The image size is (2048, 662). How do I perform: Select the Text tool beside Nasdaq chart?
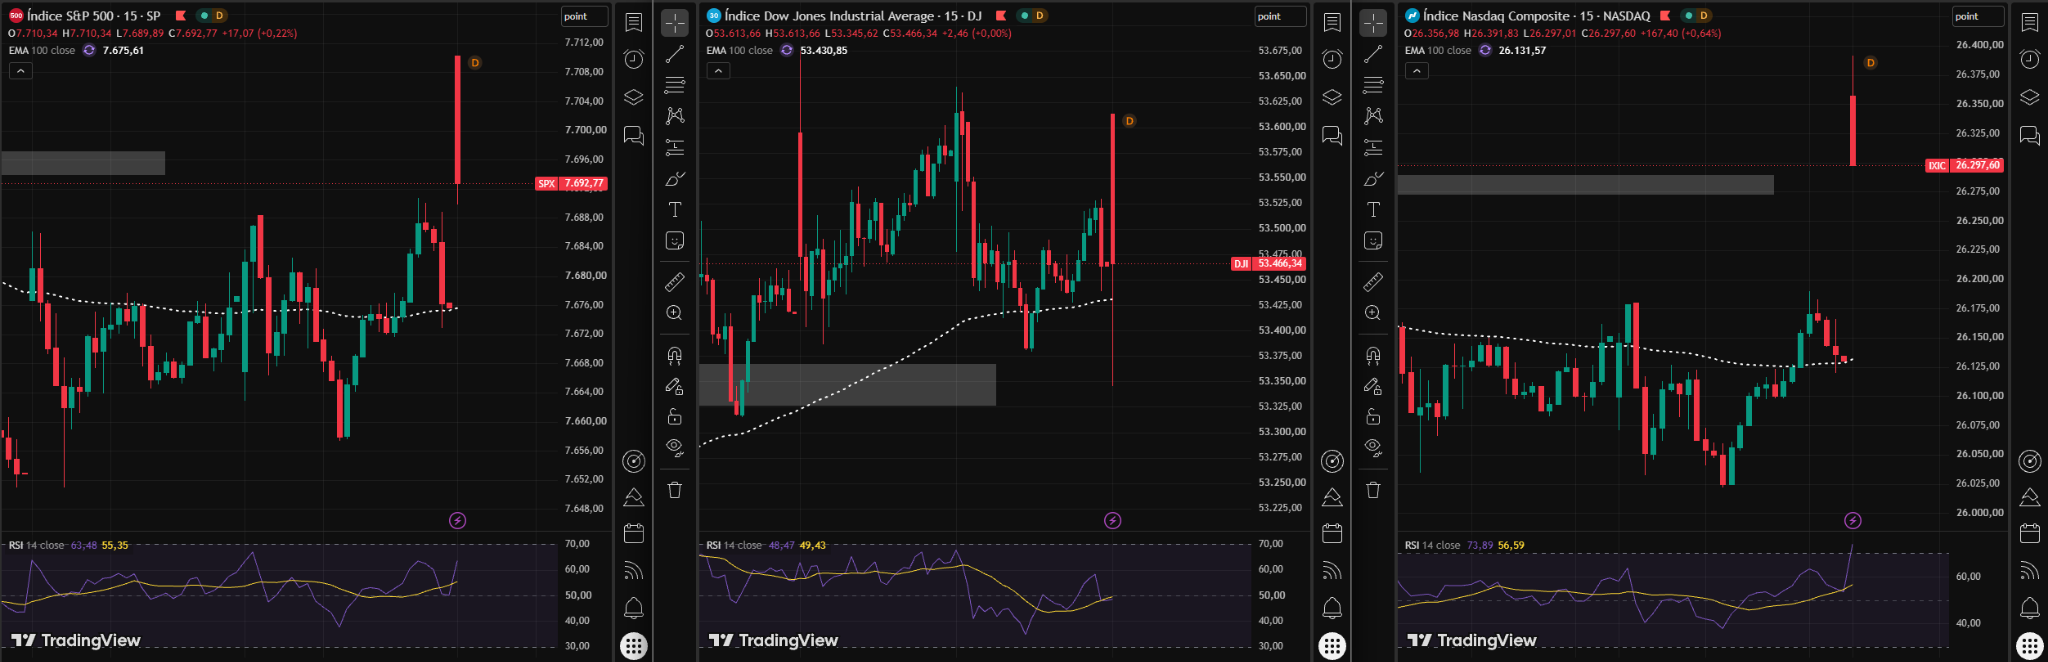(1373, 210)
